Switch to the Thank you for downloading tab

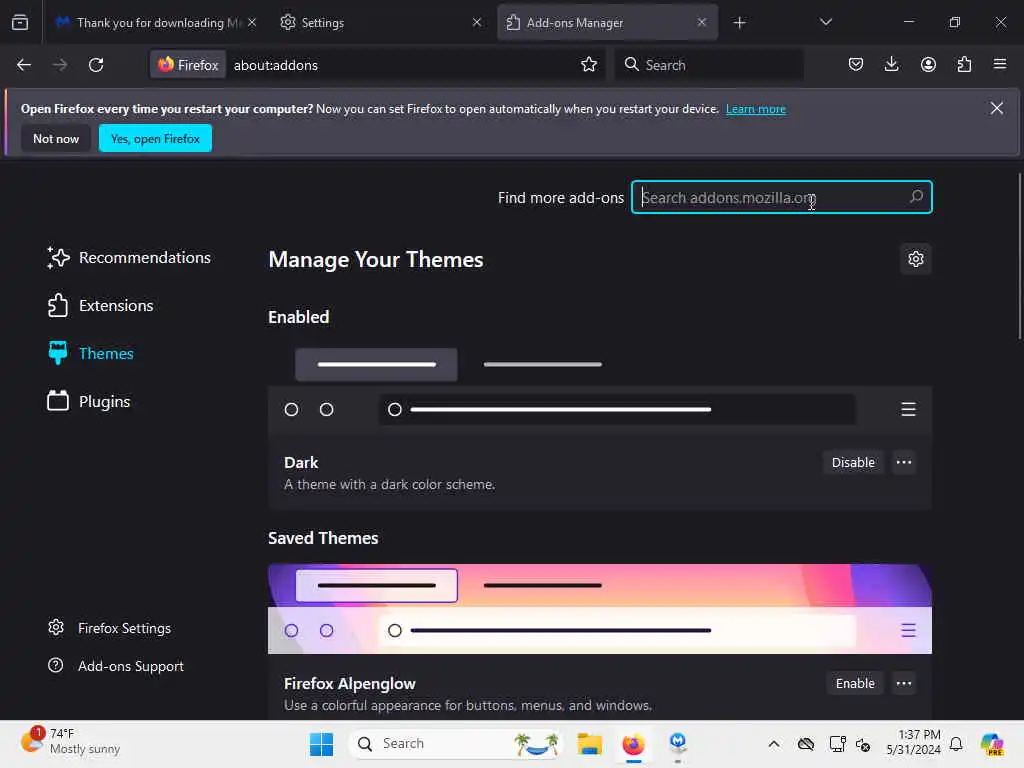pyautogui.click(x=155, y=22)
